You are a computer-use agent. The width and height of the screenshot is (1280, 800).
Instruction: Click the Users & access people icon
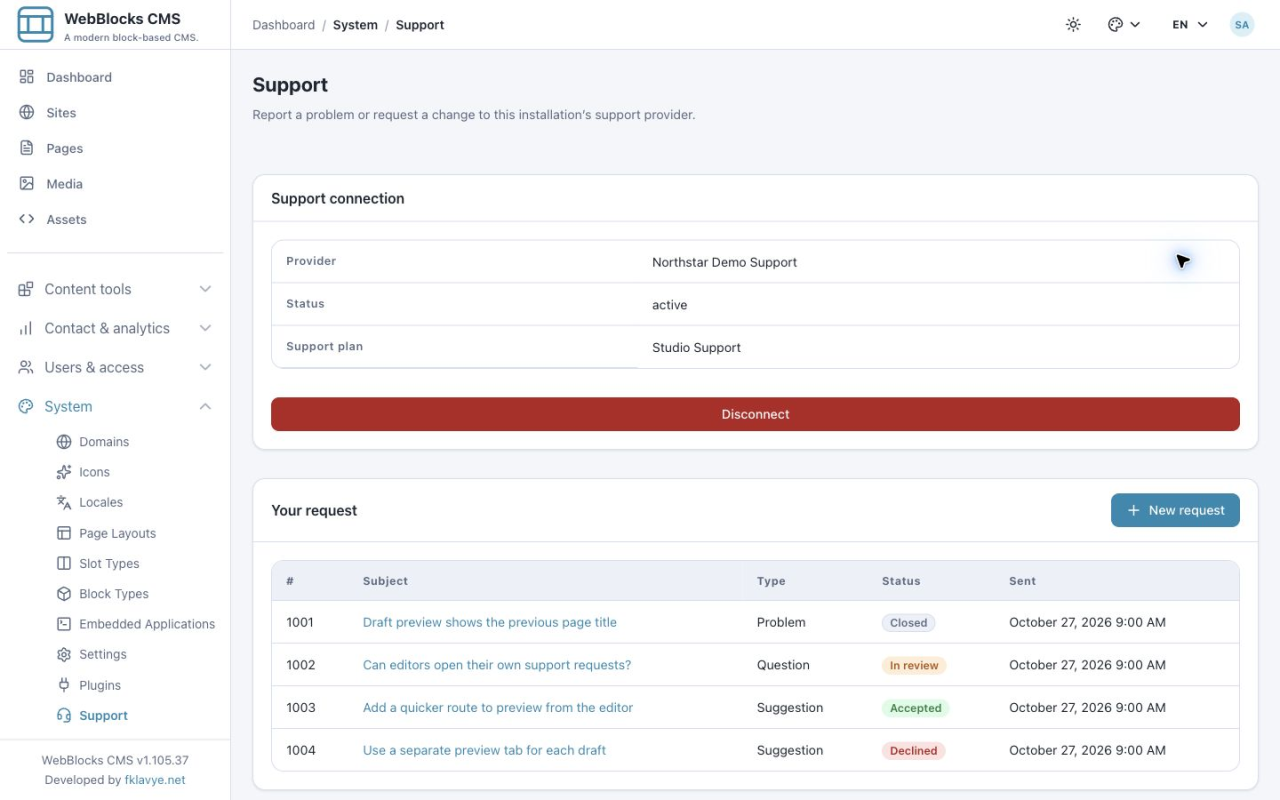(x=26, y=367)
